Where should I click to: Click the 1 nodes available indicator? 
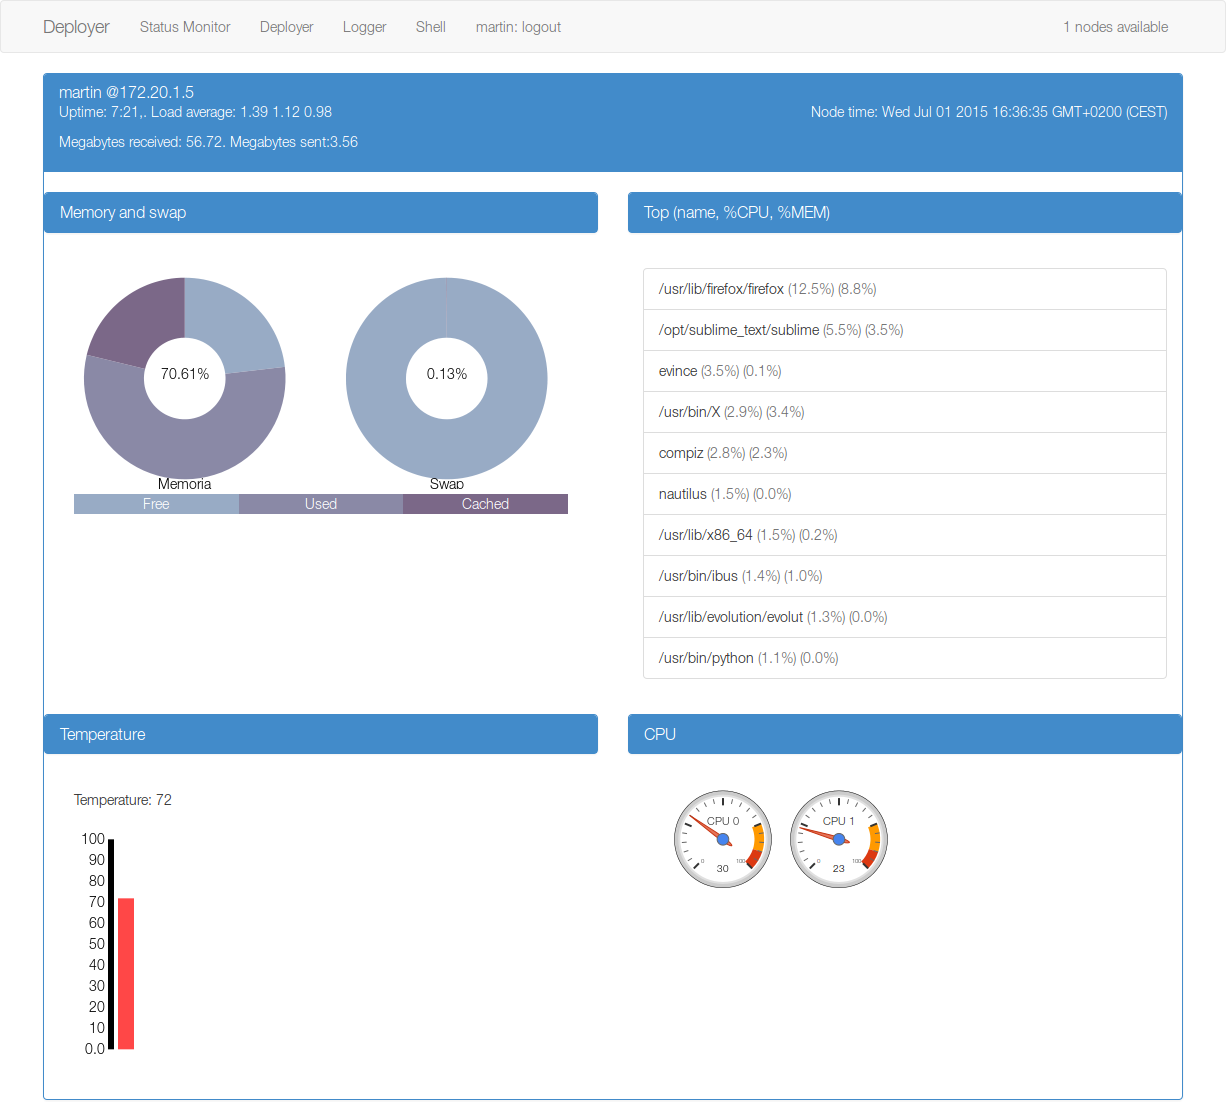(x=1115, y=27)
